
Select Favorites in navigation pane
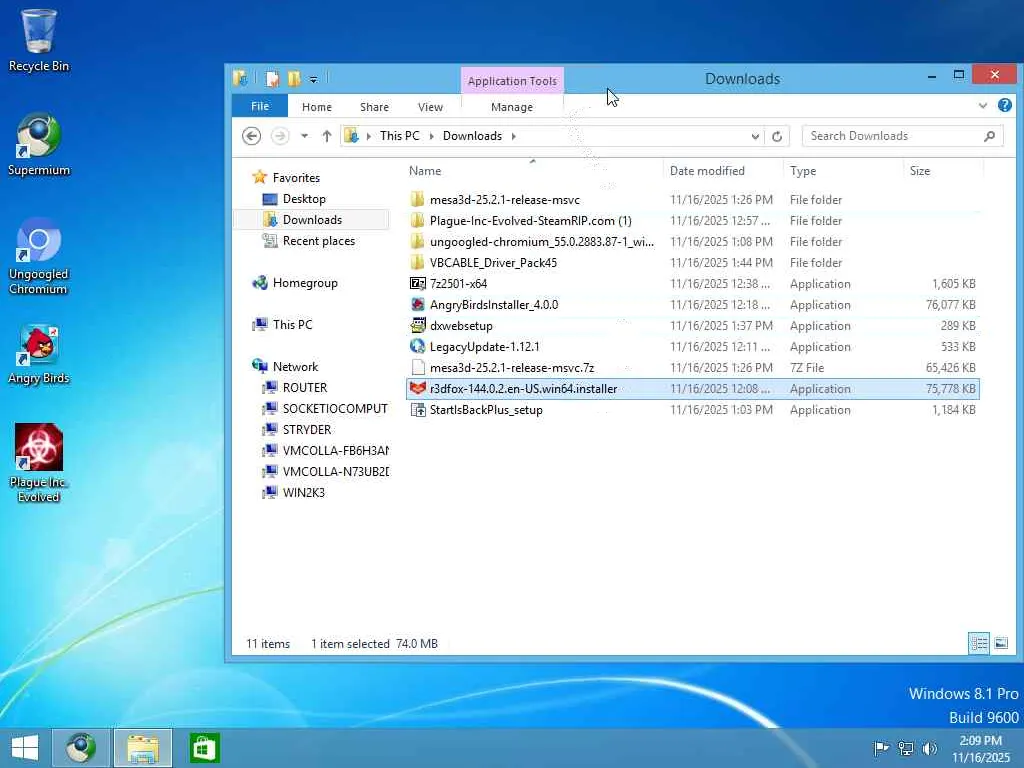click(x=296, y=178)
